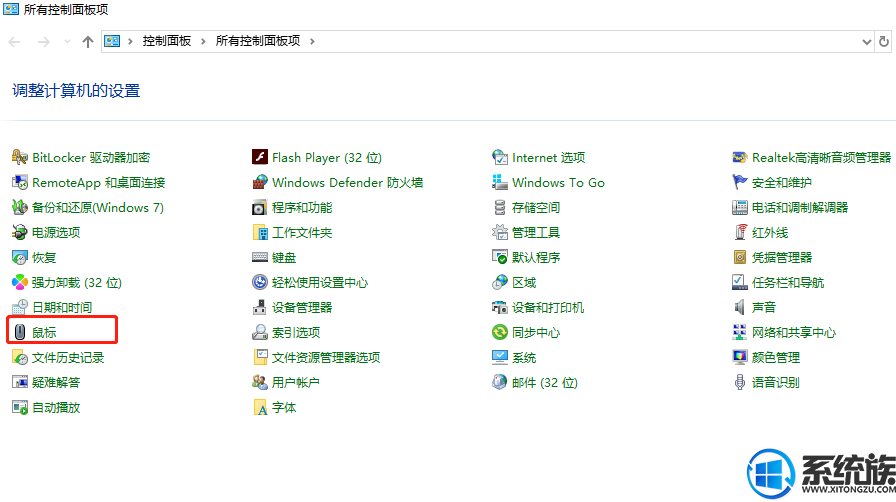Viewport: 896px width, 502px height.
Task: Open BitLocker 驱动器加密 icon
Action: 19,157
